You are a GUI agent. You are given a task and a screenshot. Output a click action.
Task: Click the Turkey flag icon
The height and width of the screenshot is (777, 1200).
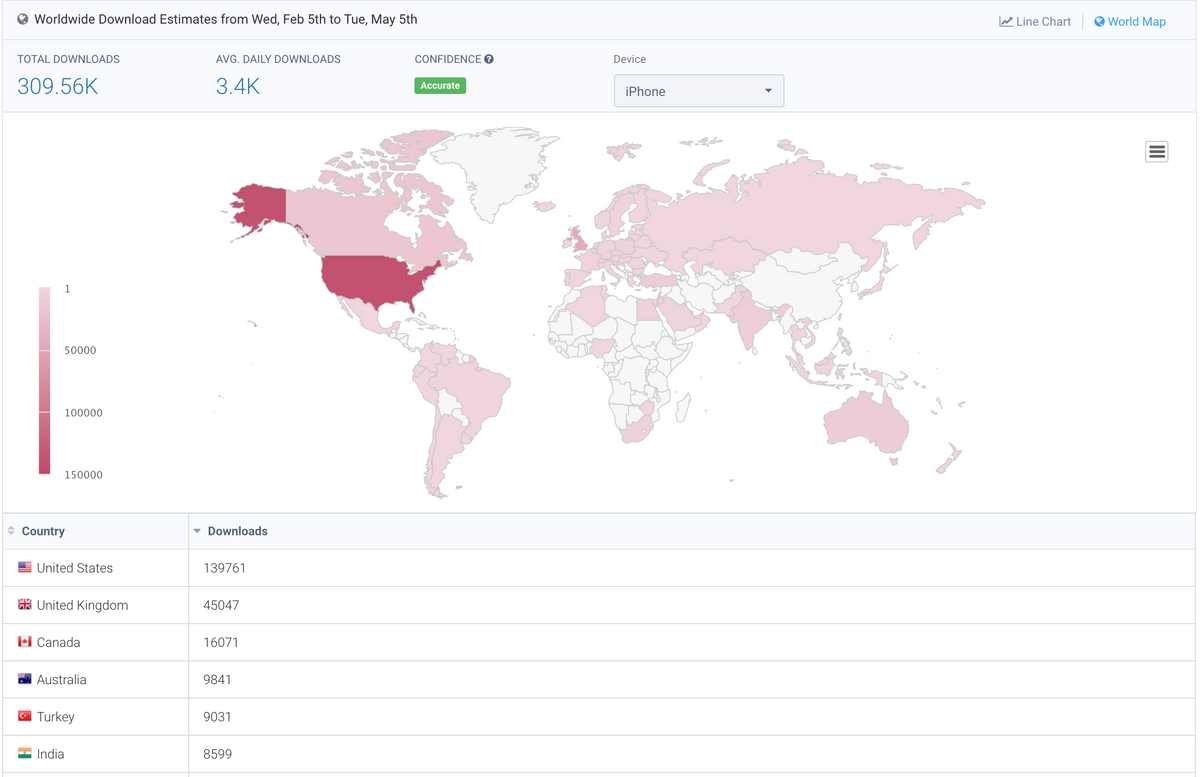(25, 716)
